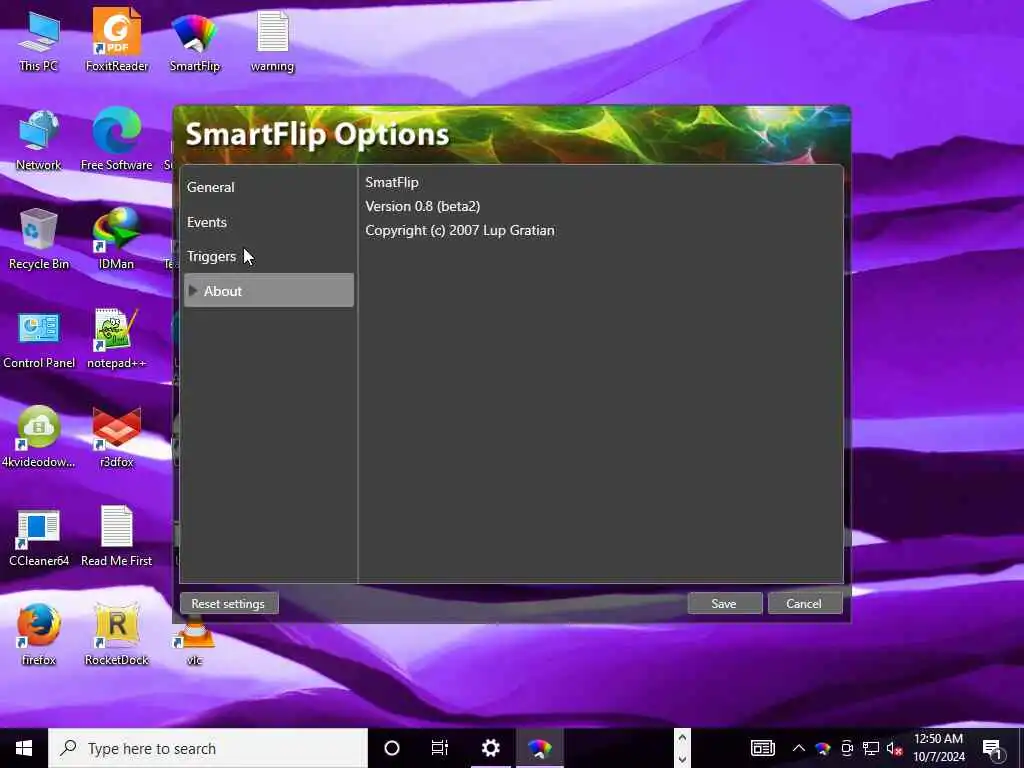Open News and interests on taskbar
The image size is (1024, 768).
coord(762,748)
